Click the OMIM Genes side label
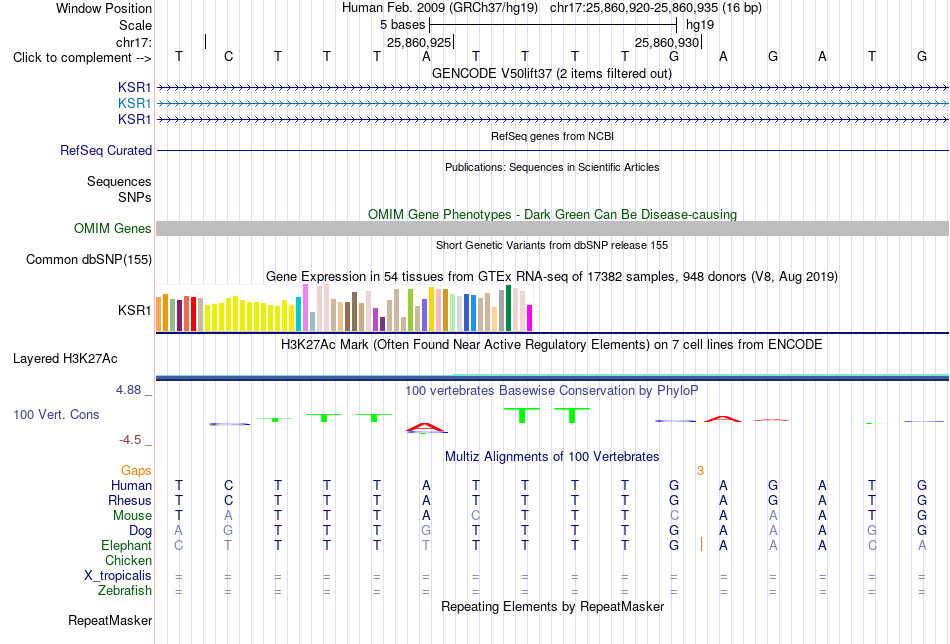Image resolution: width=950 pixels, height=644 pixels. click(x=112, y=228)
